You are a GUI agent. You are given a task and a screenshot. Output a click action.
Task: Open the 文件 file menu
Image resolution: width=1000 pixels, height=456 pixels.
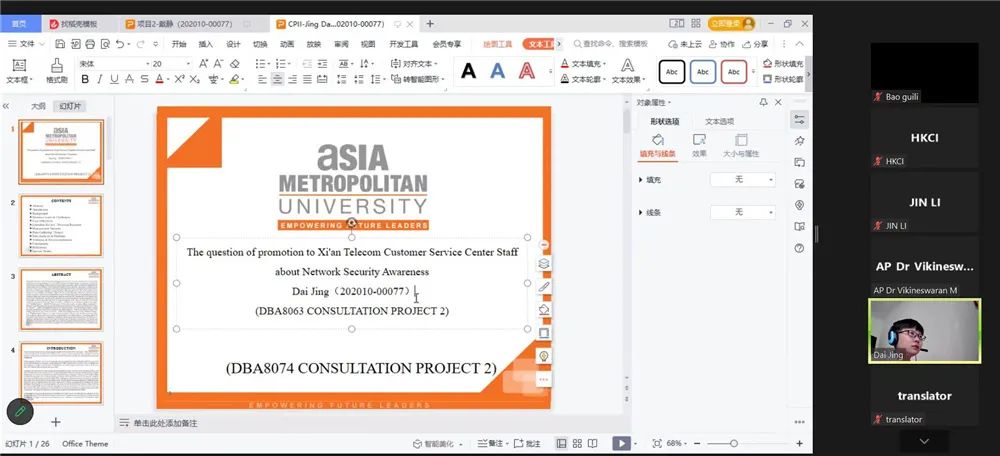tap(26, 44)
